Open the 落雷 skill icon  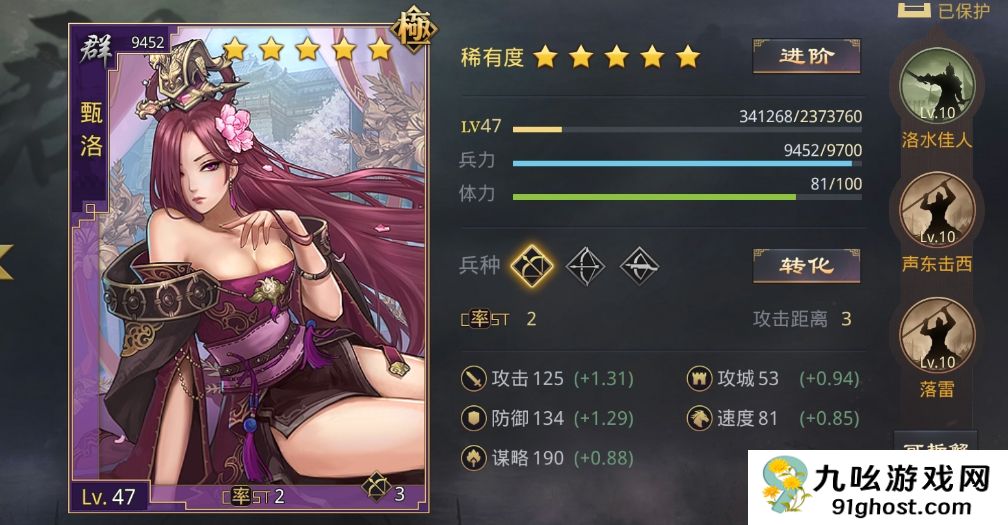point(937,335)
